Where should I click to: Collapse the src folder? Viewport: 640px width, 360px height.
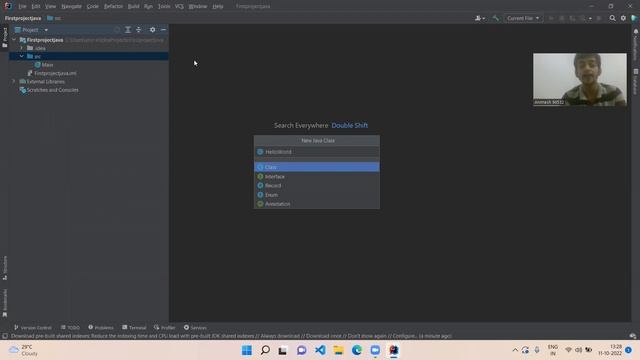click(22, 56)
